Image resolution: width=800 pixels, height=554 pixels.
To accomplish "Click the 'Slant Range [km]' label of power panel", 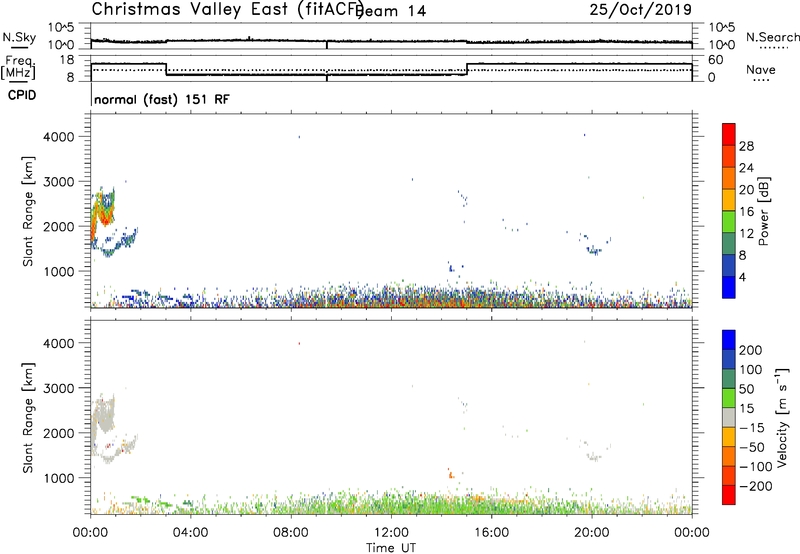I will pyautogui.click(x=28, y=211).
